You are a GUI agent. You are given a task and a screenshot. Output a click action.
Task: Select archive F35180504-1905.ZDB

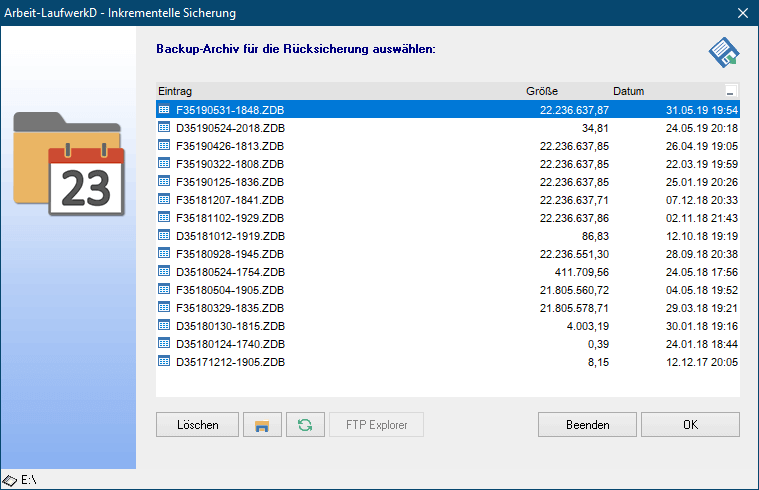(x=448, y=290)
